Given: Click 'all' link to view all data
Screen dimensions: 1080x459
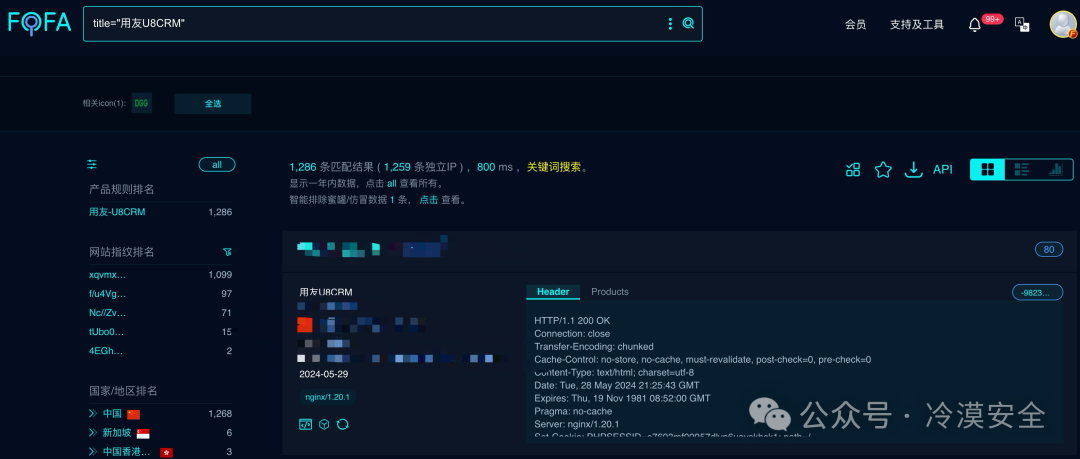Looking at the screenshot, I should tap(391, 184).
